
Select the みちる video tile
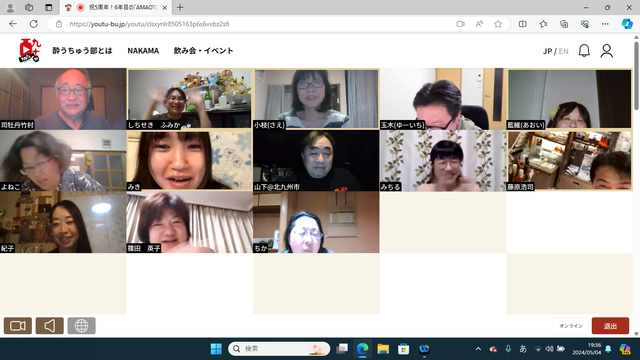click(x=443, y=161)
